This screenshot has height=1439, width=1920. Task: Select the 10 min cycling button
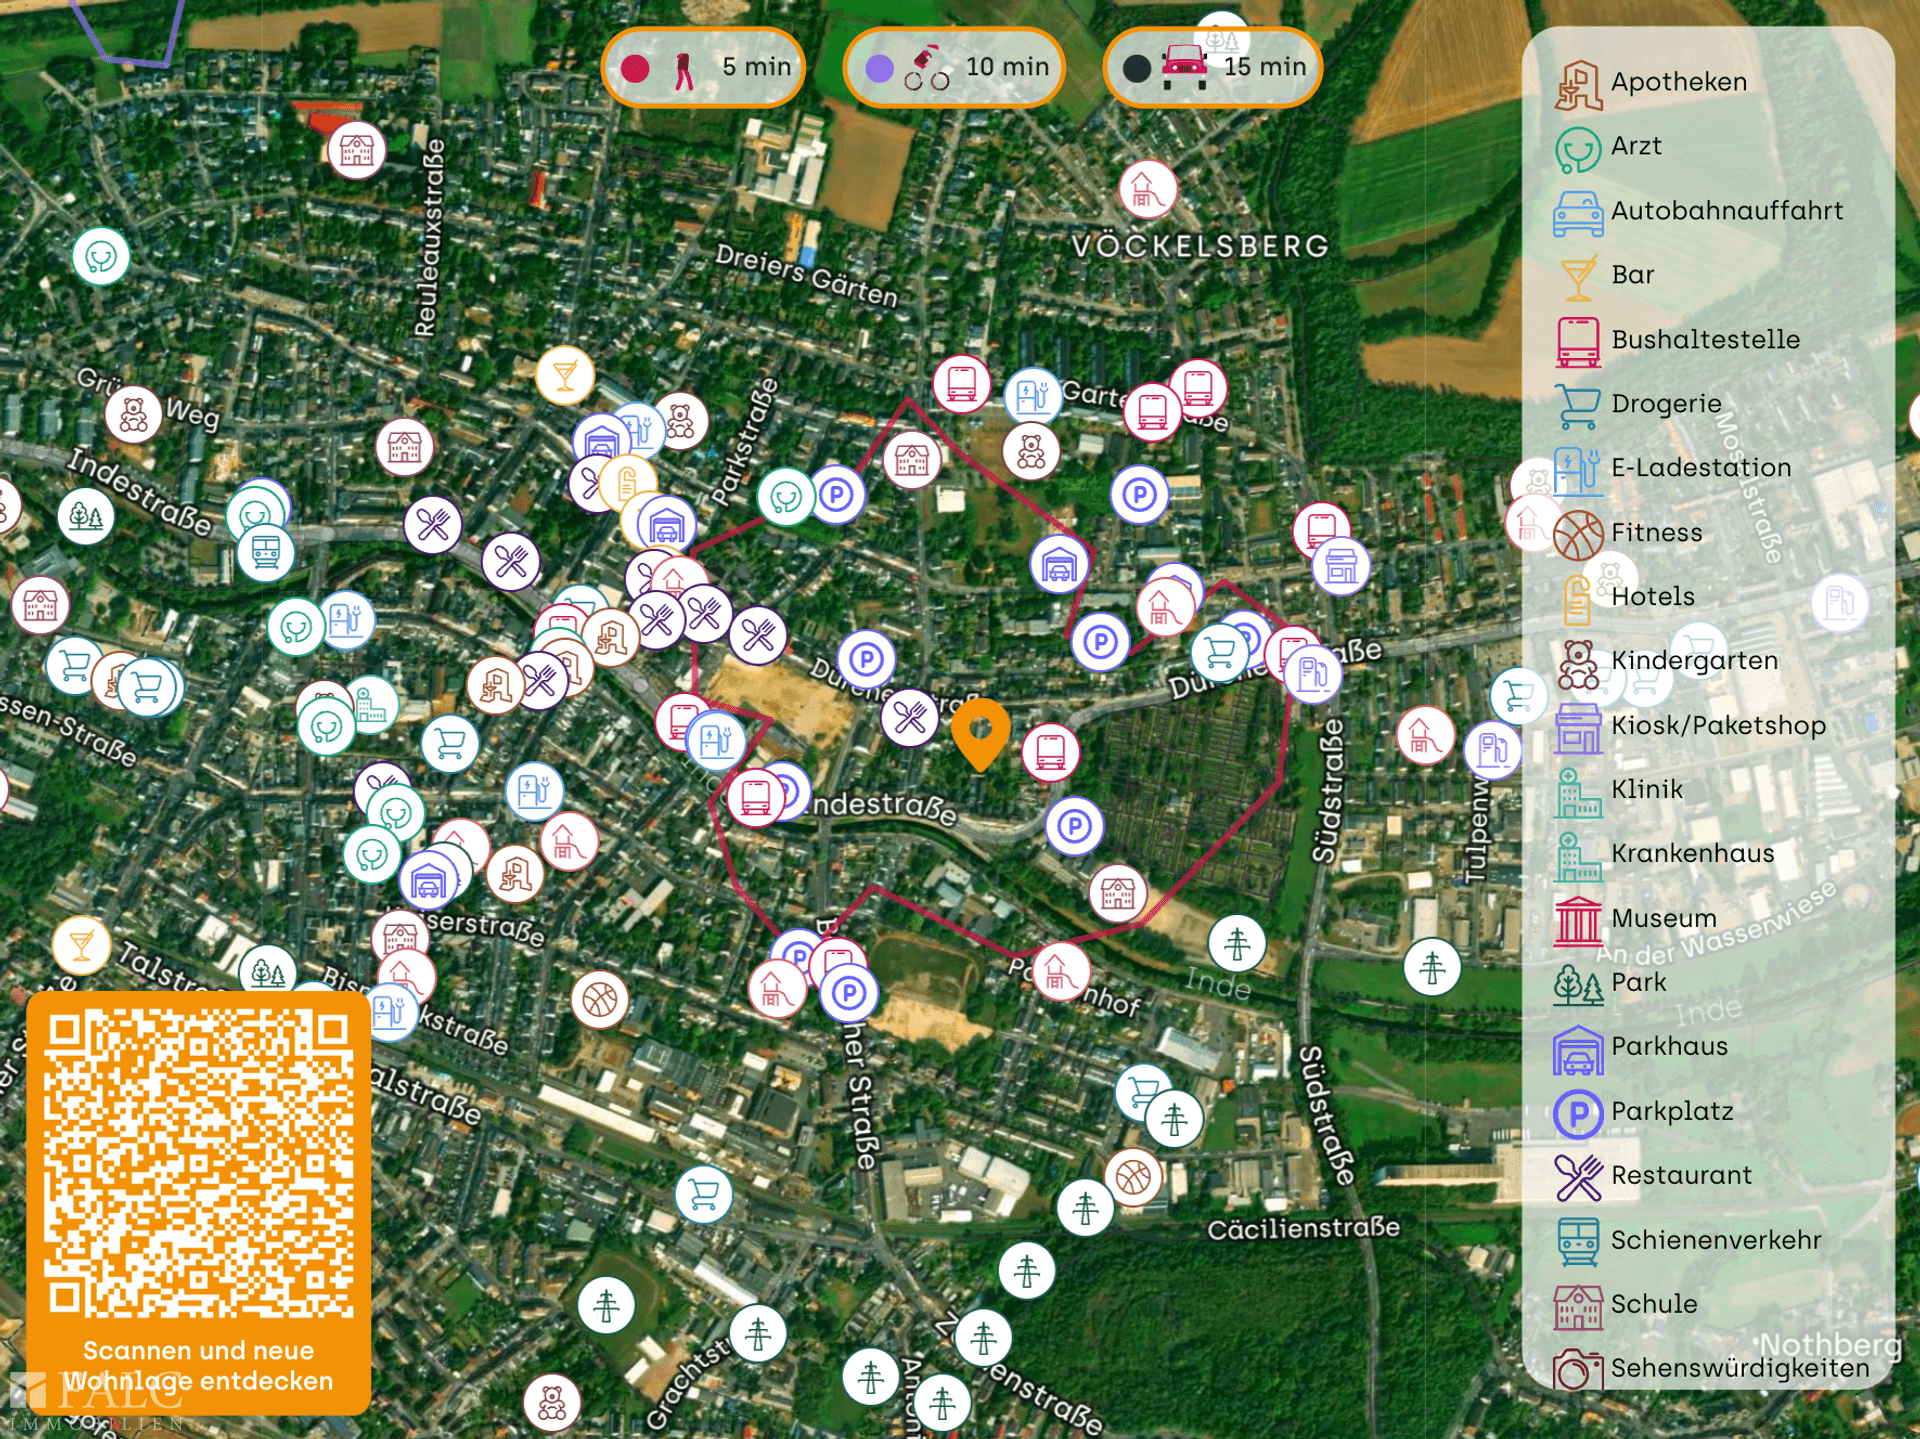[x=955, y=67]
